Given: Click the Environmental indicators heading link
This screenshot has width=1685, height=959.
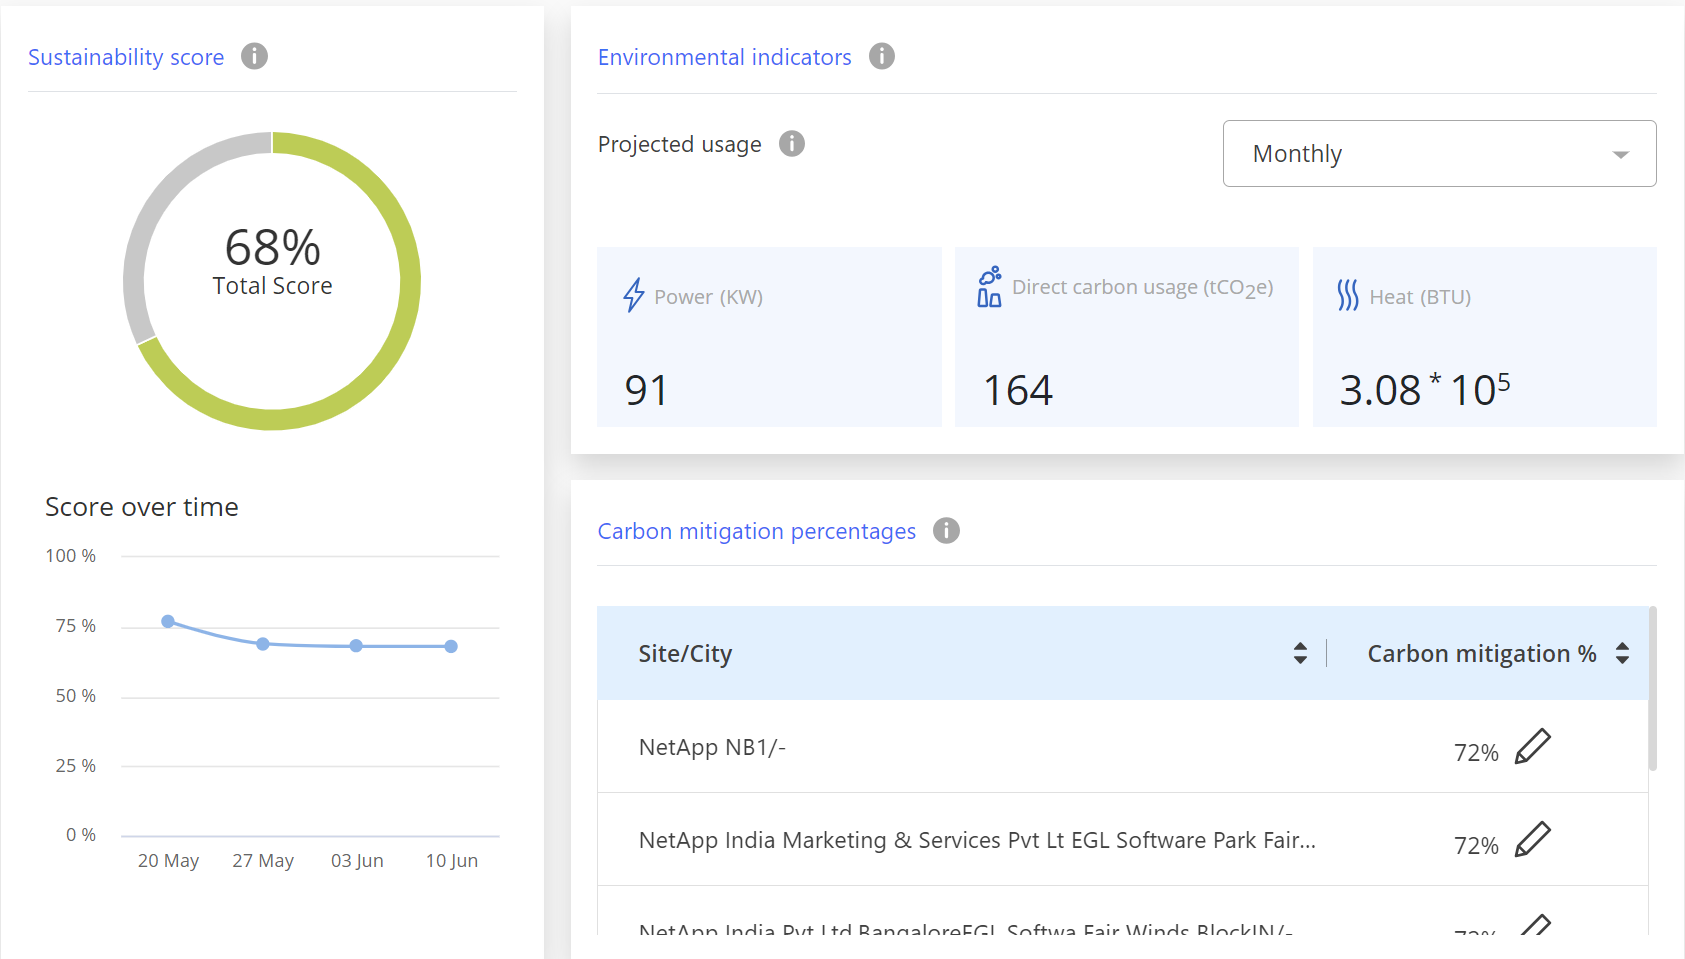Looking at the screenshot, I should [724, 57].
